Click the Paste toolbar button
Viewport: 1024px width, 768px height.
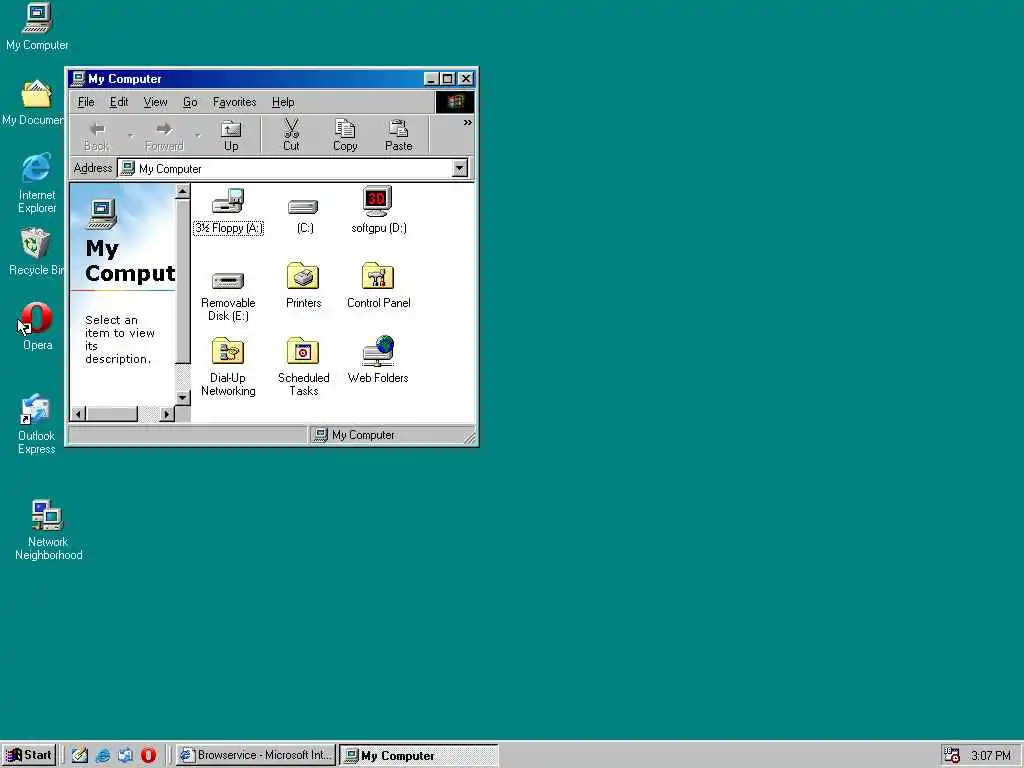point(398,135)
